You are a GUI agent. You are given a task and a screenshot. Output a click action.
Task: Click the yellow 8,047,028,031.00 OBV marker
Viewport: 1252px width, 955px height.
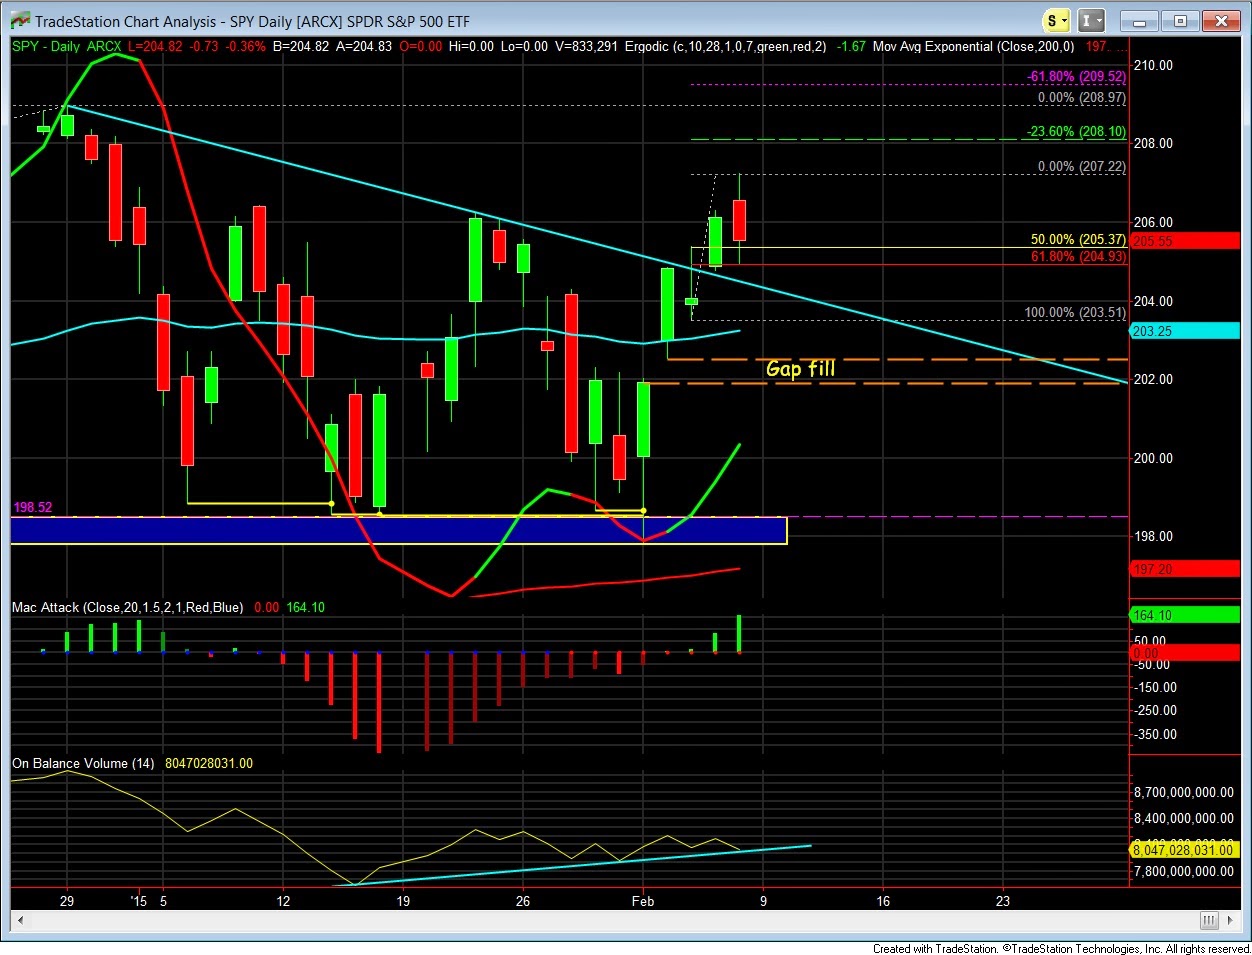click(x=1184, y=850)
